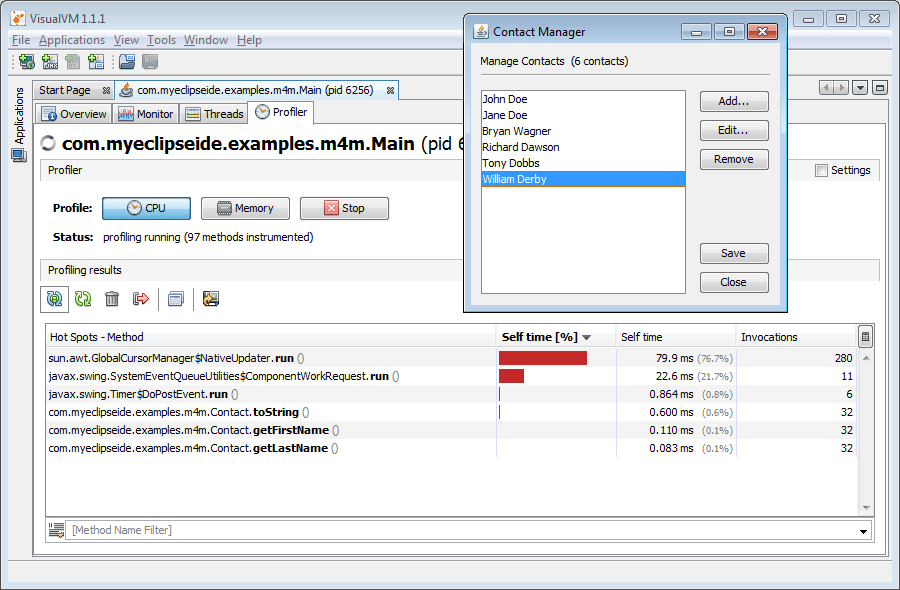This screenshot has width=900, height=590.
Task: Stop the running CPU profiler
Action: click(x=343, y=208)
